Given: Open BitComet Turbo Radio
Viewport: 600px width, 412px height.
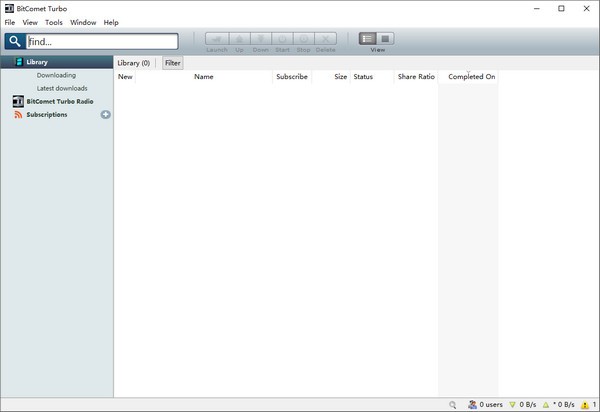Looking at the screenshot, I should [59, 101].
